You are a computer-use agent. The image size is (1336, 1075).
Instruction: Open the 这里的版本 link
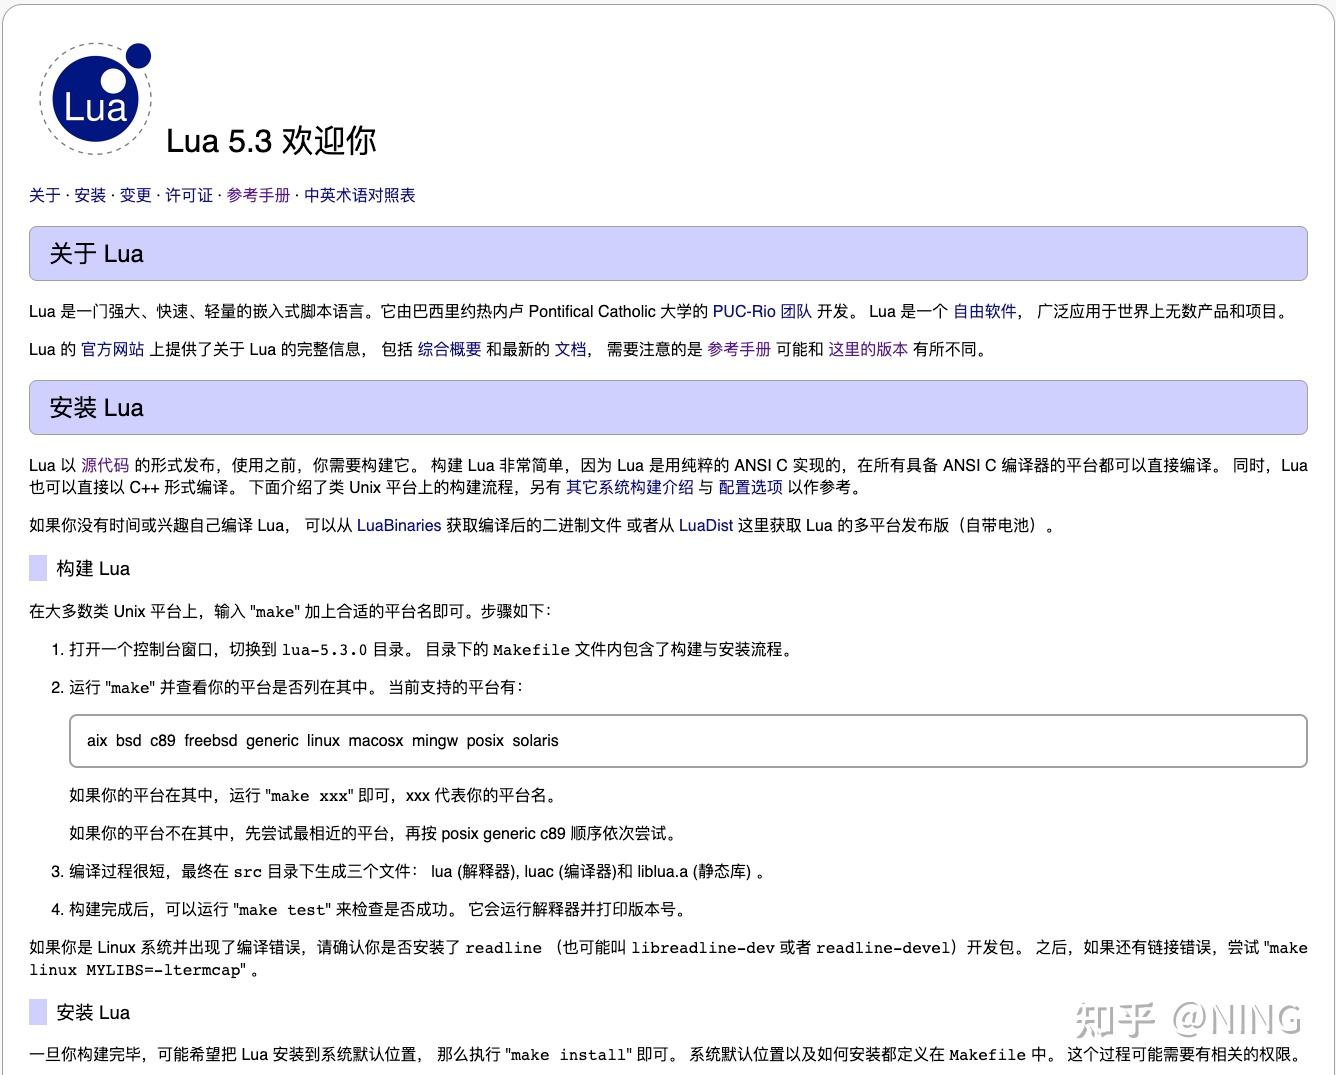[868, 349]
